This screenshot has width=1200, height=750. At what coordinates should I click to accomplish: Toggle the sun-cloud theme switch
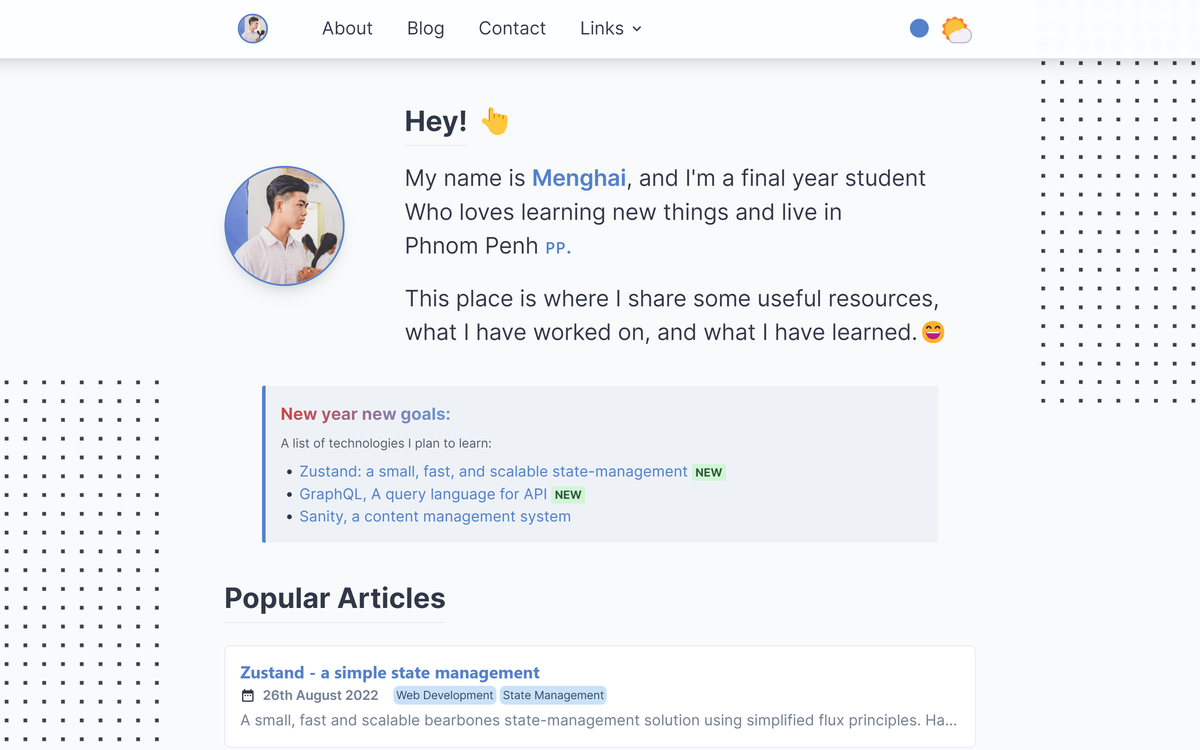[956, 30]
